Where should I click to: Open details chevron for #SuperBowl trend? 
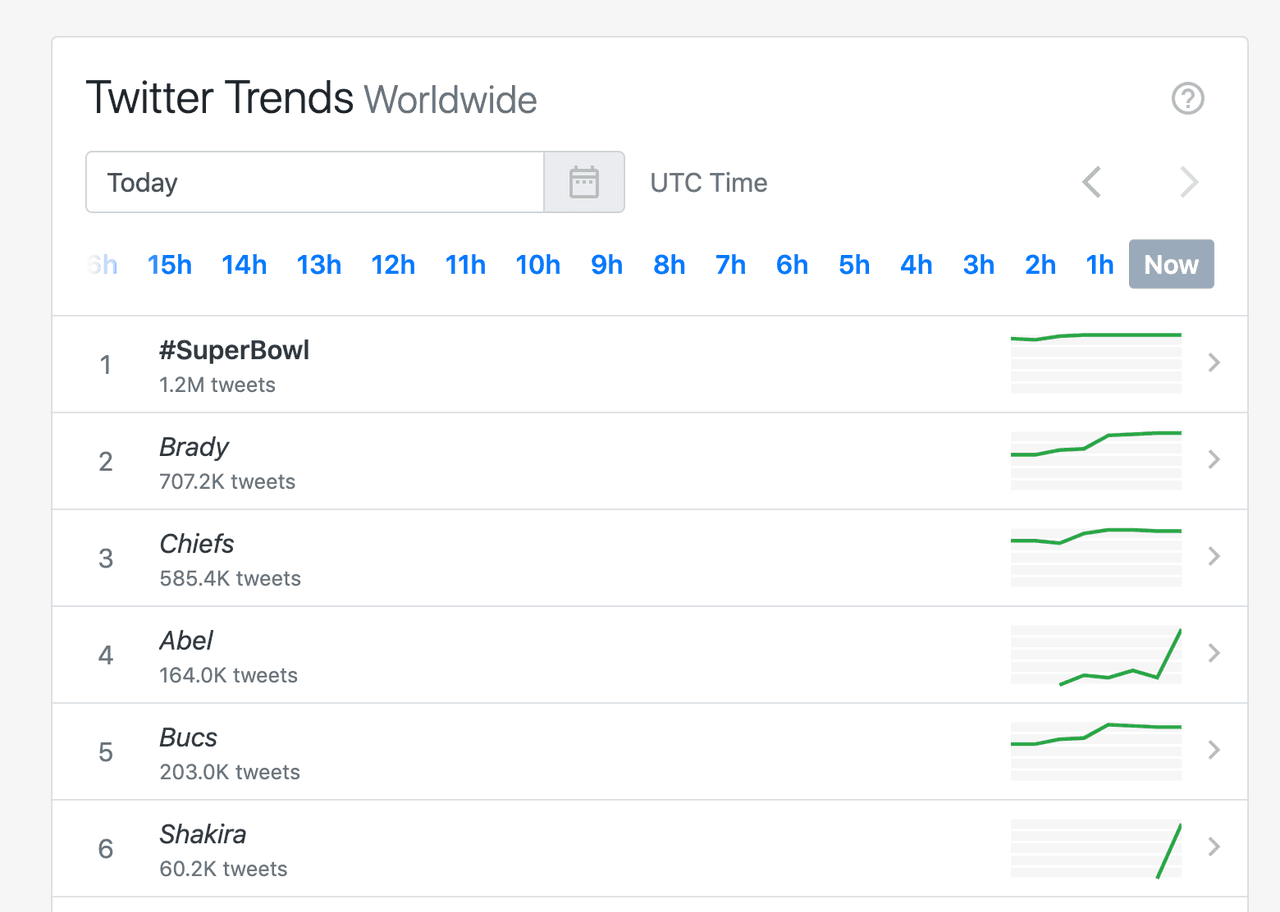click(1213, 363)
